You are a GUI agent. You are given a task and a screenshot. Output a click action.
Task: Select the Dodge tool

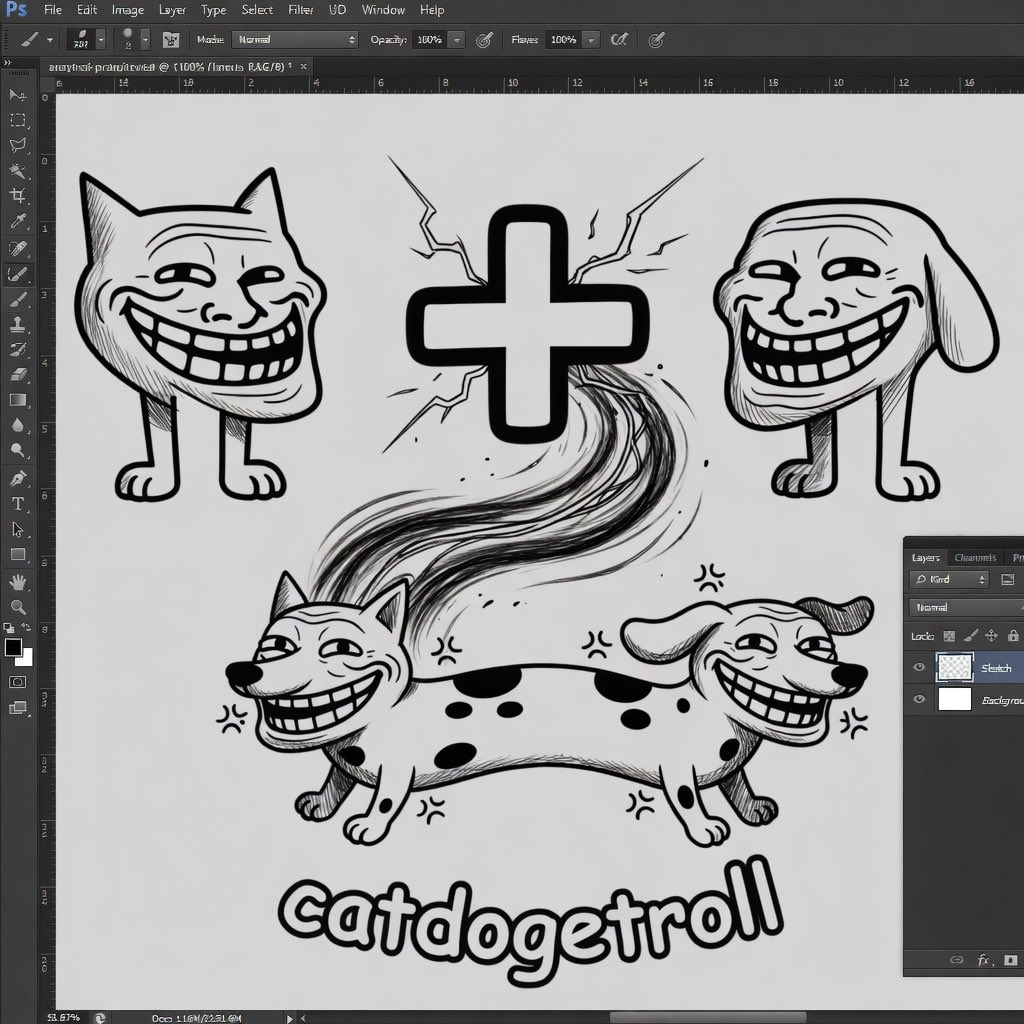[18, 451]
